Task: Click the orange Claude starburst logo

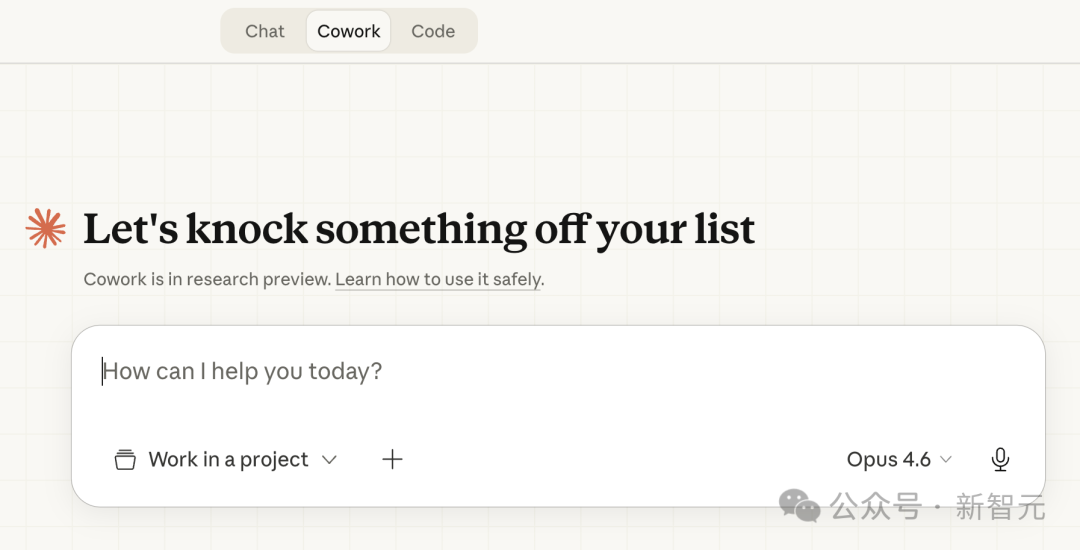Action: (x=45, y=228)
